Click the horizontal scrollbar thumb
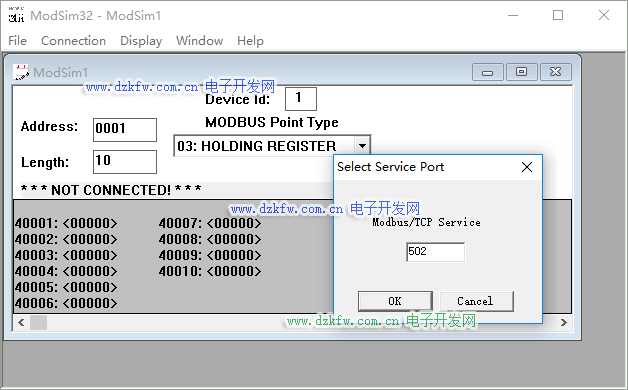The image size is (628, 390). pos(38,322)
